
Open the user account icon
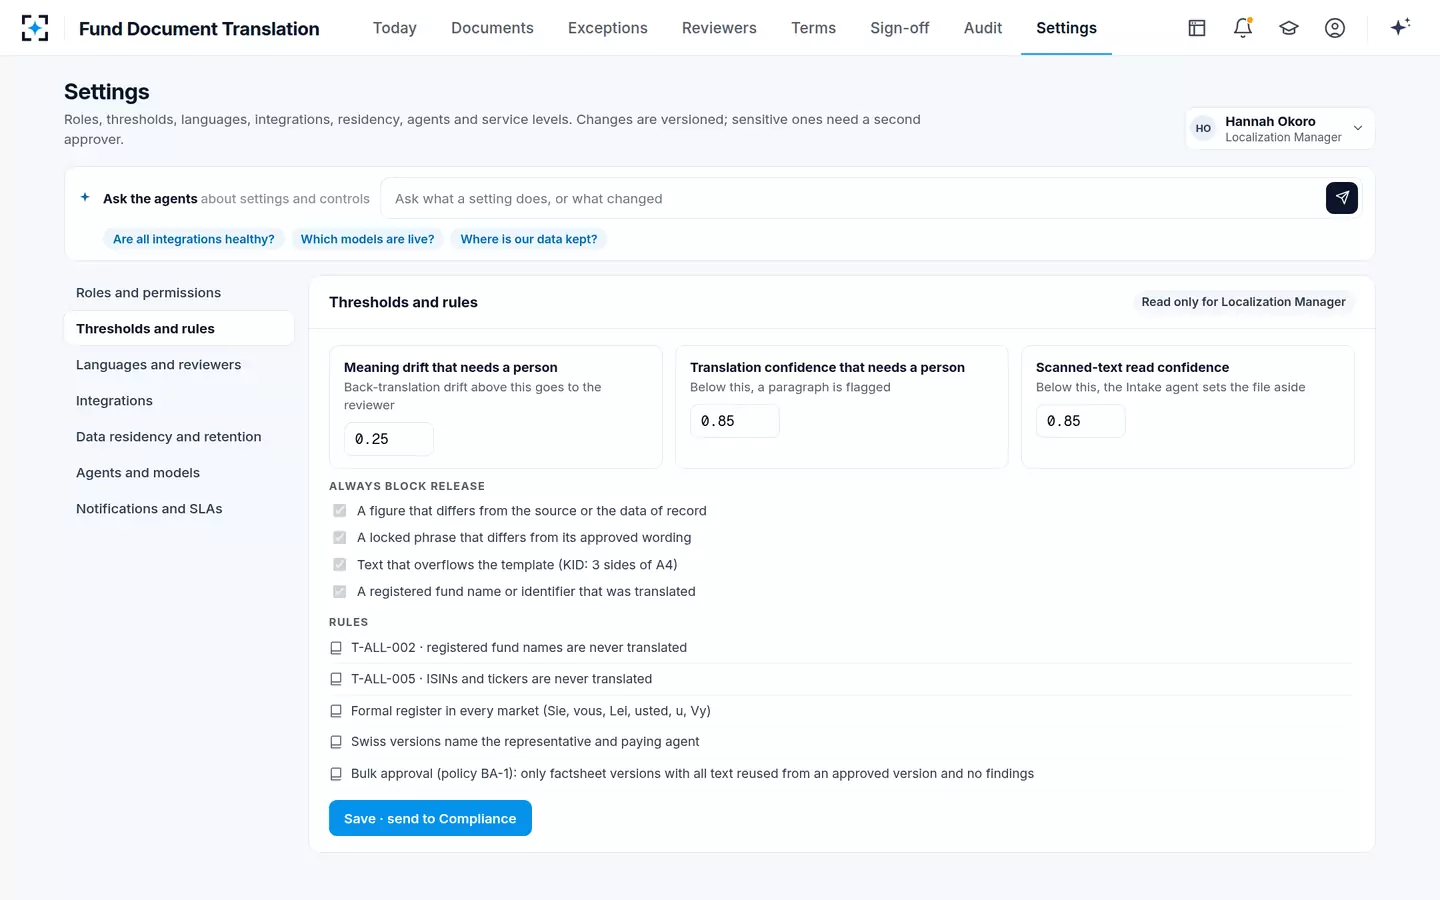(1335, 28)
